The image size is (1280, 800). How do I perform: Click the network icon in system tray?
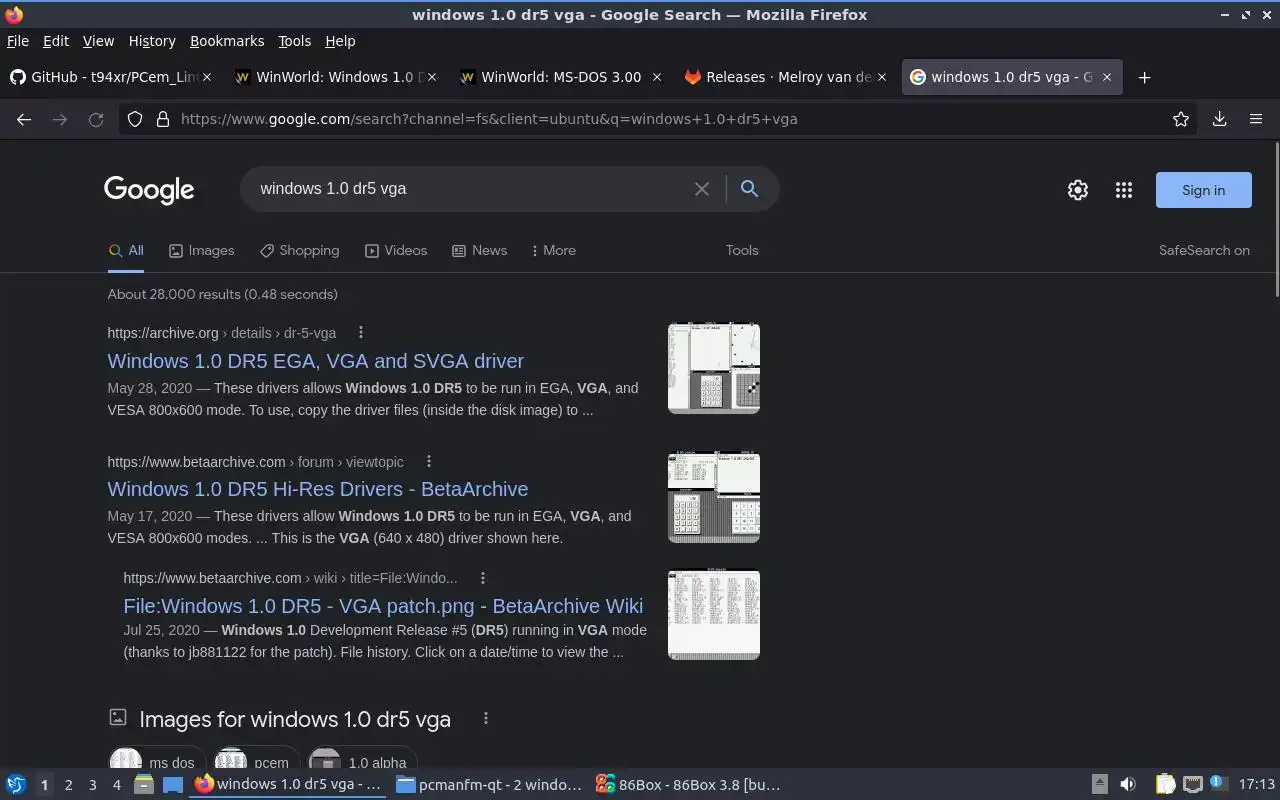(x=1193, y=784)
